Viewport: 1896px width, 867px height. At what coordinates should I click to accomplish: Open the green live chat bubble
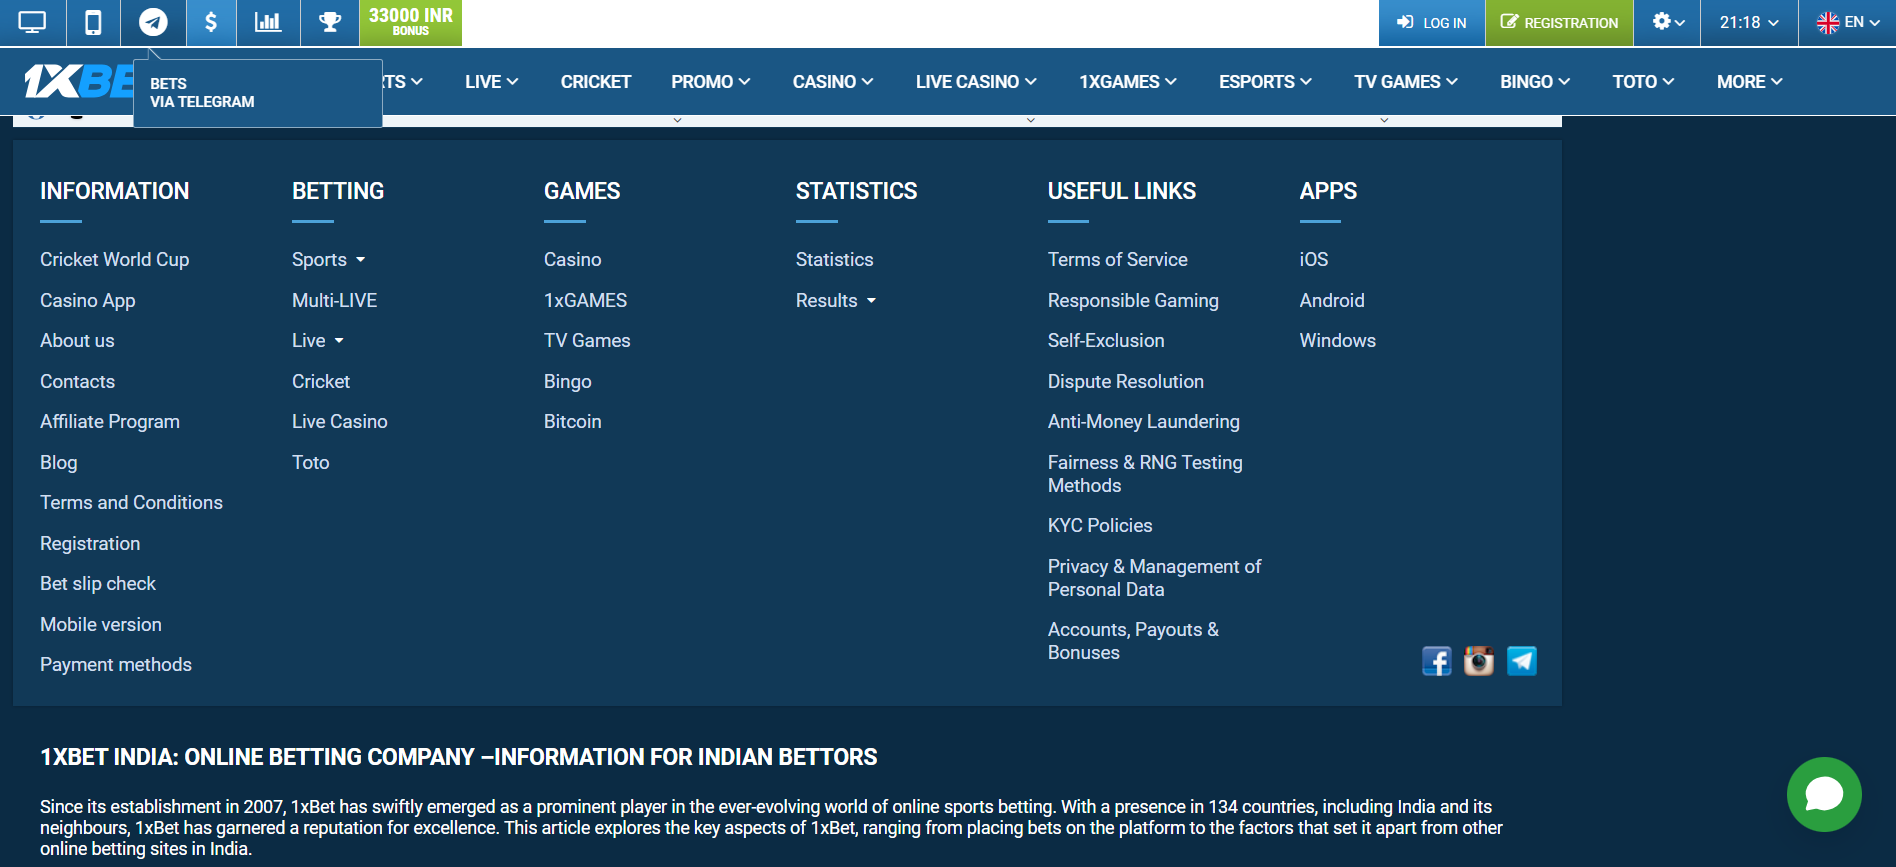point(1824,794)
